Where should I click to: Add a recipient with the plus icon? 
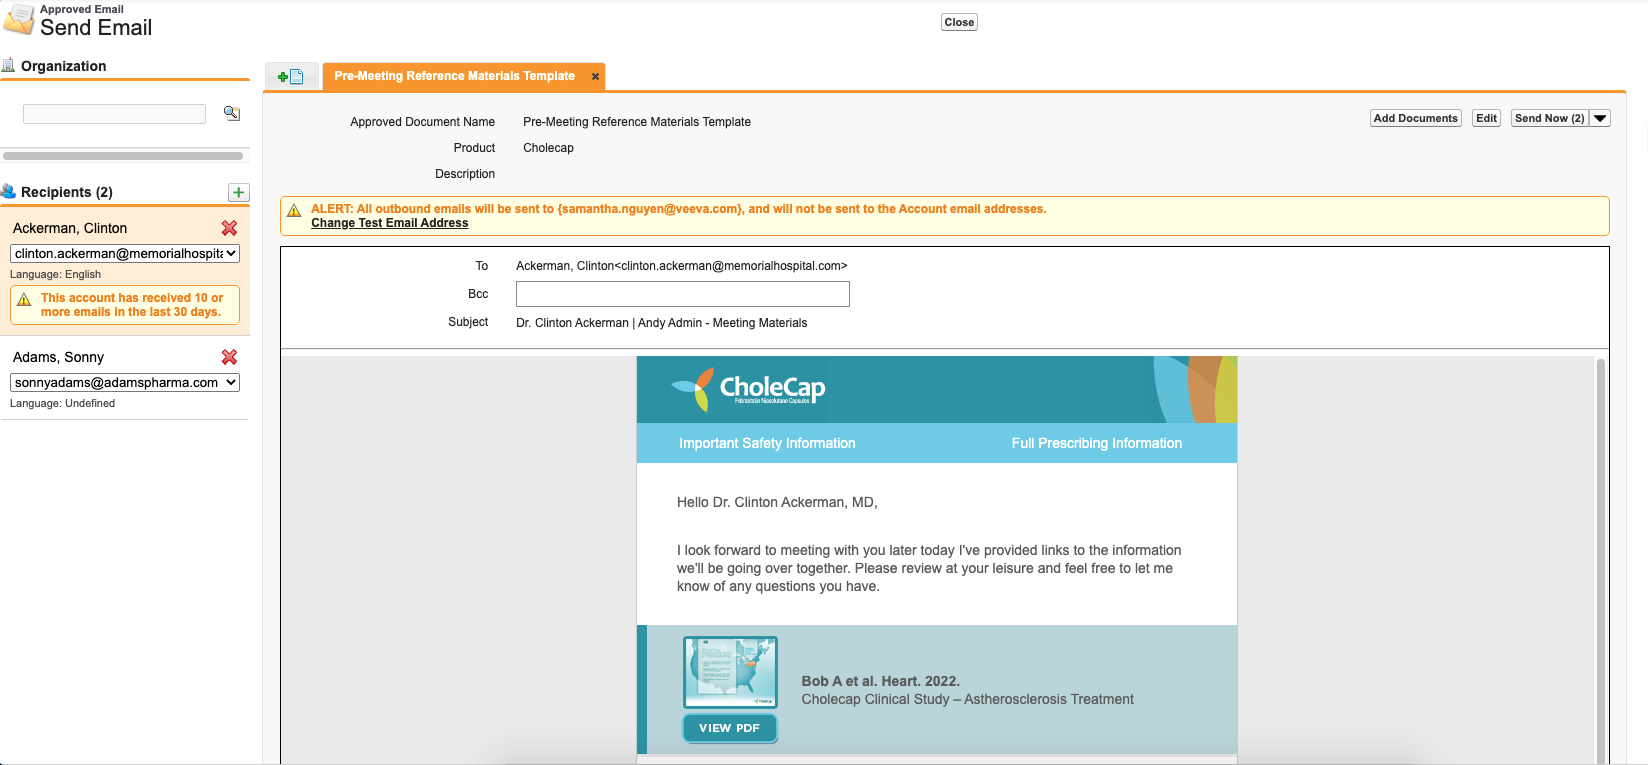(239, 192)
